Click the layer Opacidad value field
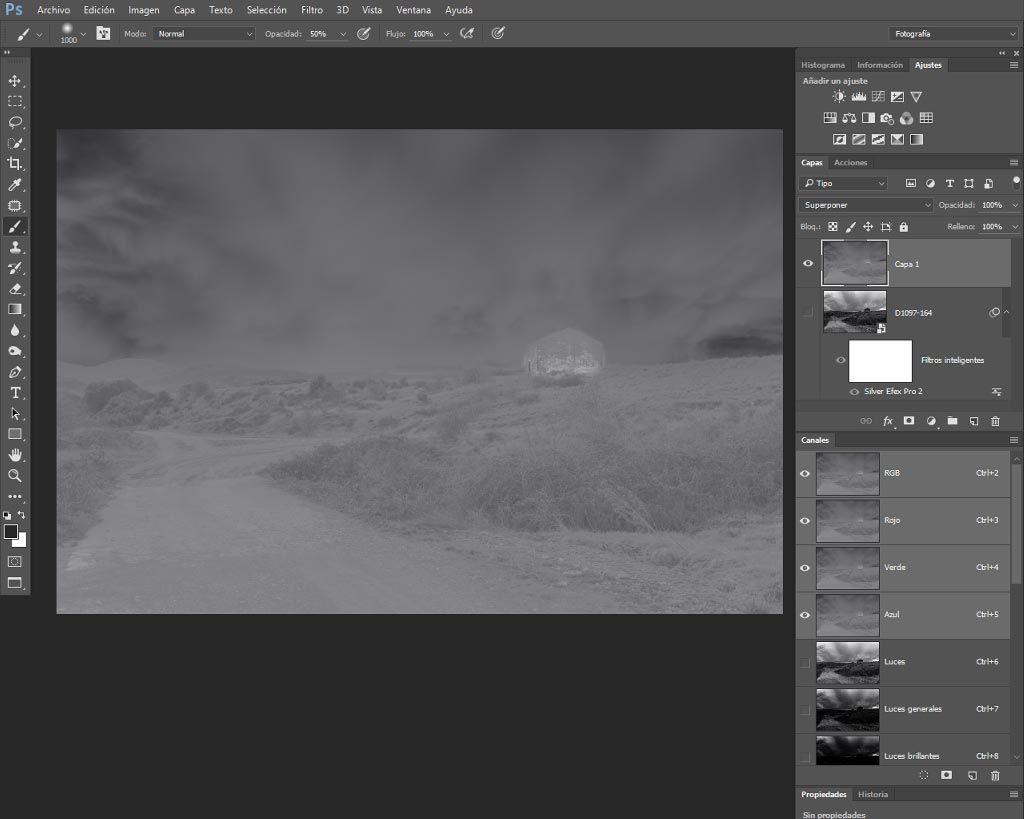Viewport: 1024px width, 819px height. click(x=993, y=205)
